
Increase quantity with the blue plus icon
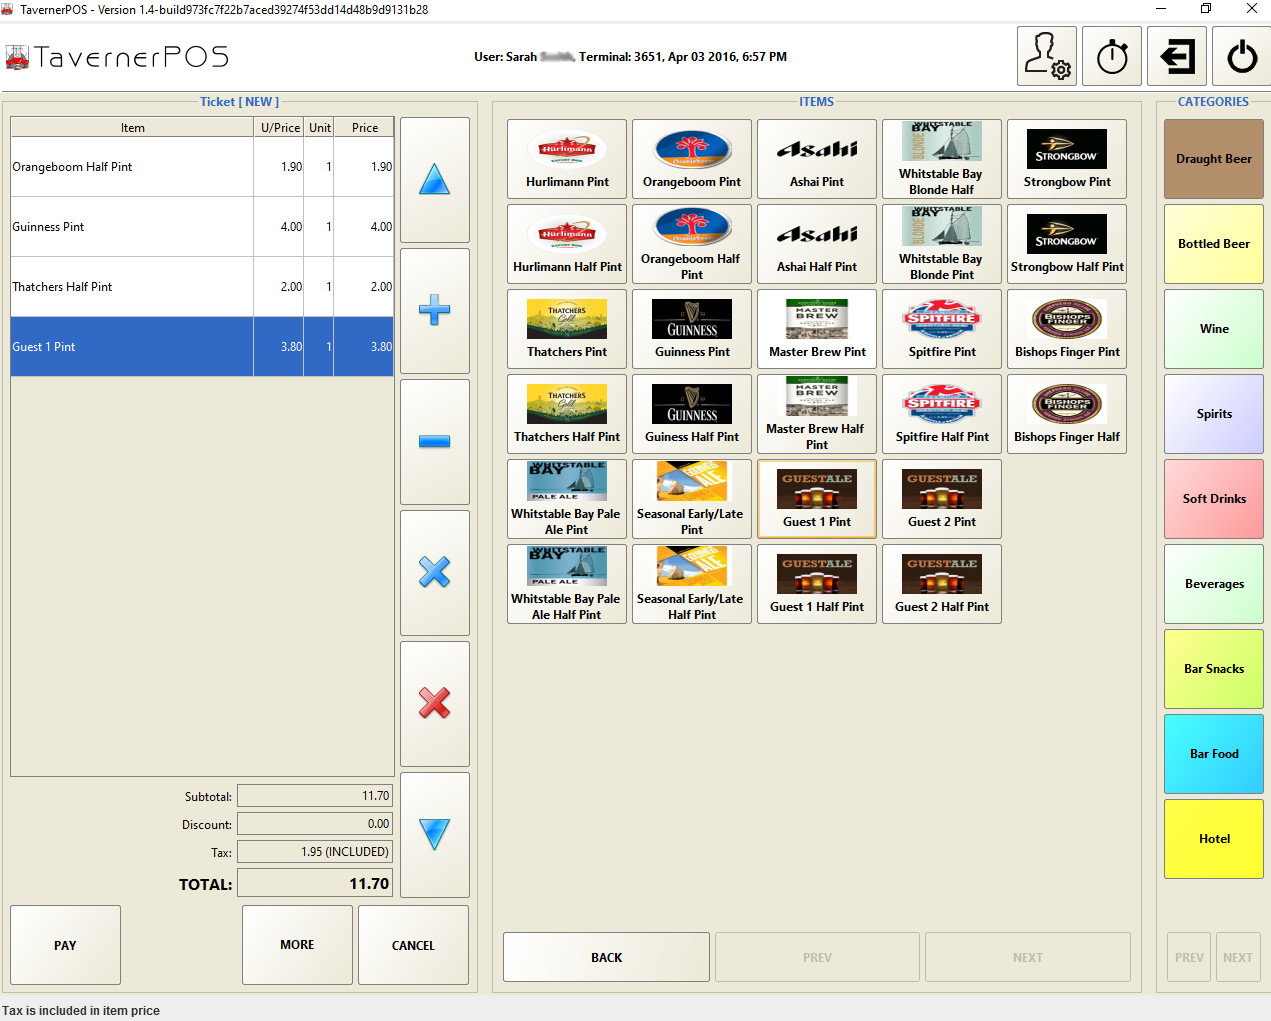tap(434, 310)
